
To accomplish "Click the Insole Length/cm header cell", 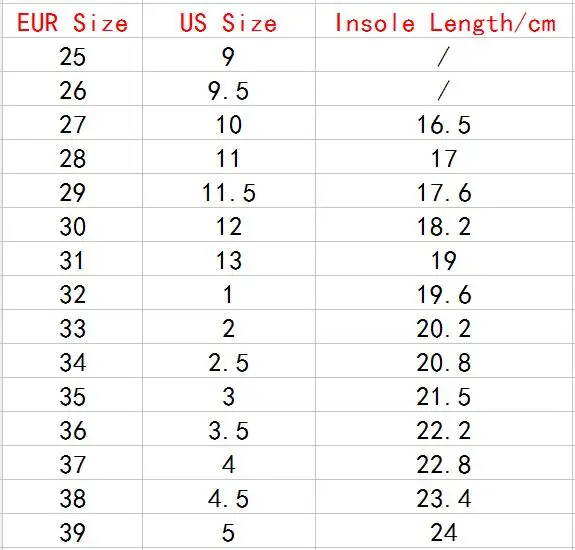I will point(444,20).
